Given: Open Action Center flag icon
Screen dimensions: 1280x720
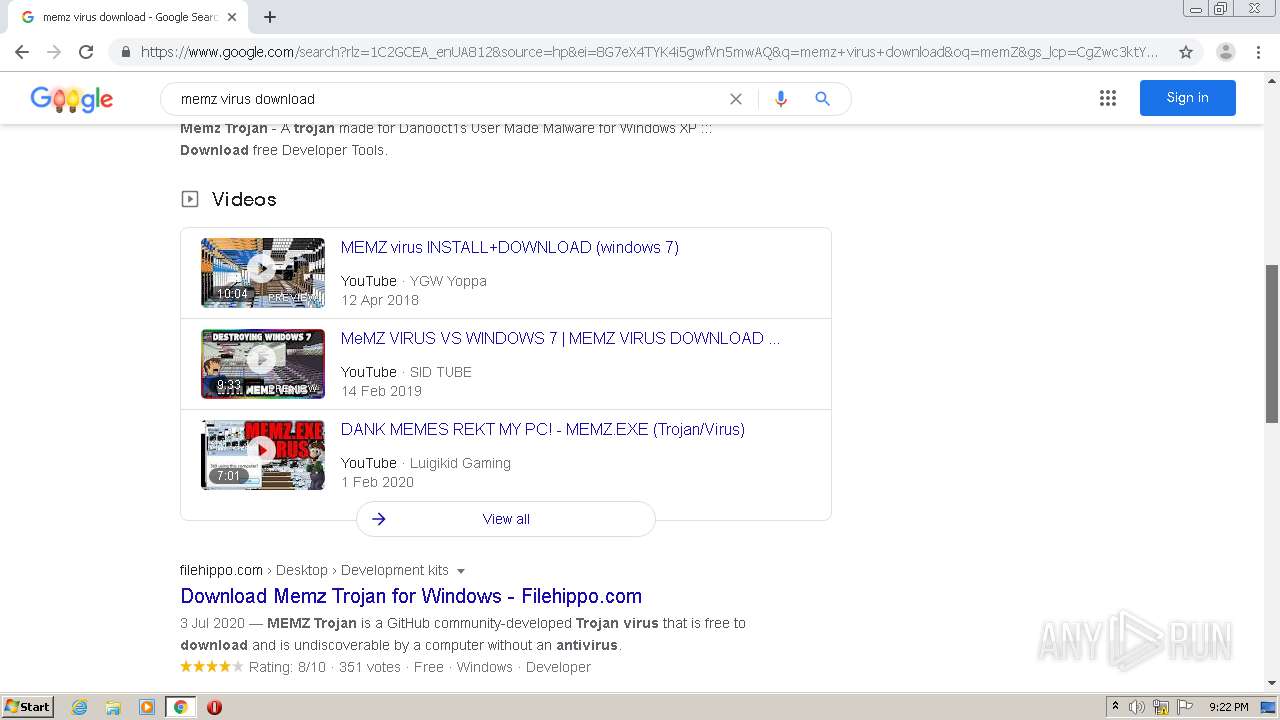Looking at the screenshot, I should 1185,707.
